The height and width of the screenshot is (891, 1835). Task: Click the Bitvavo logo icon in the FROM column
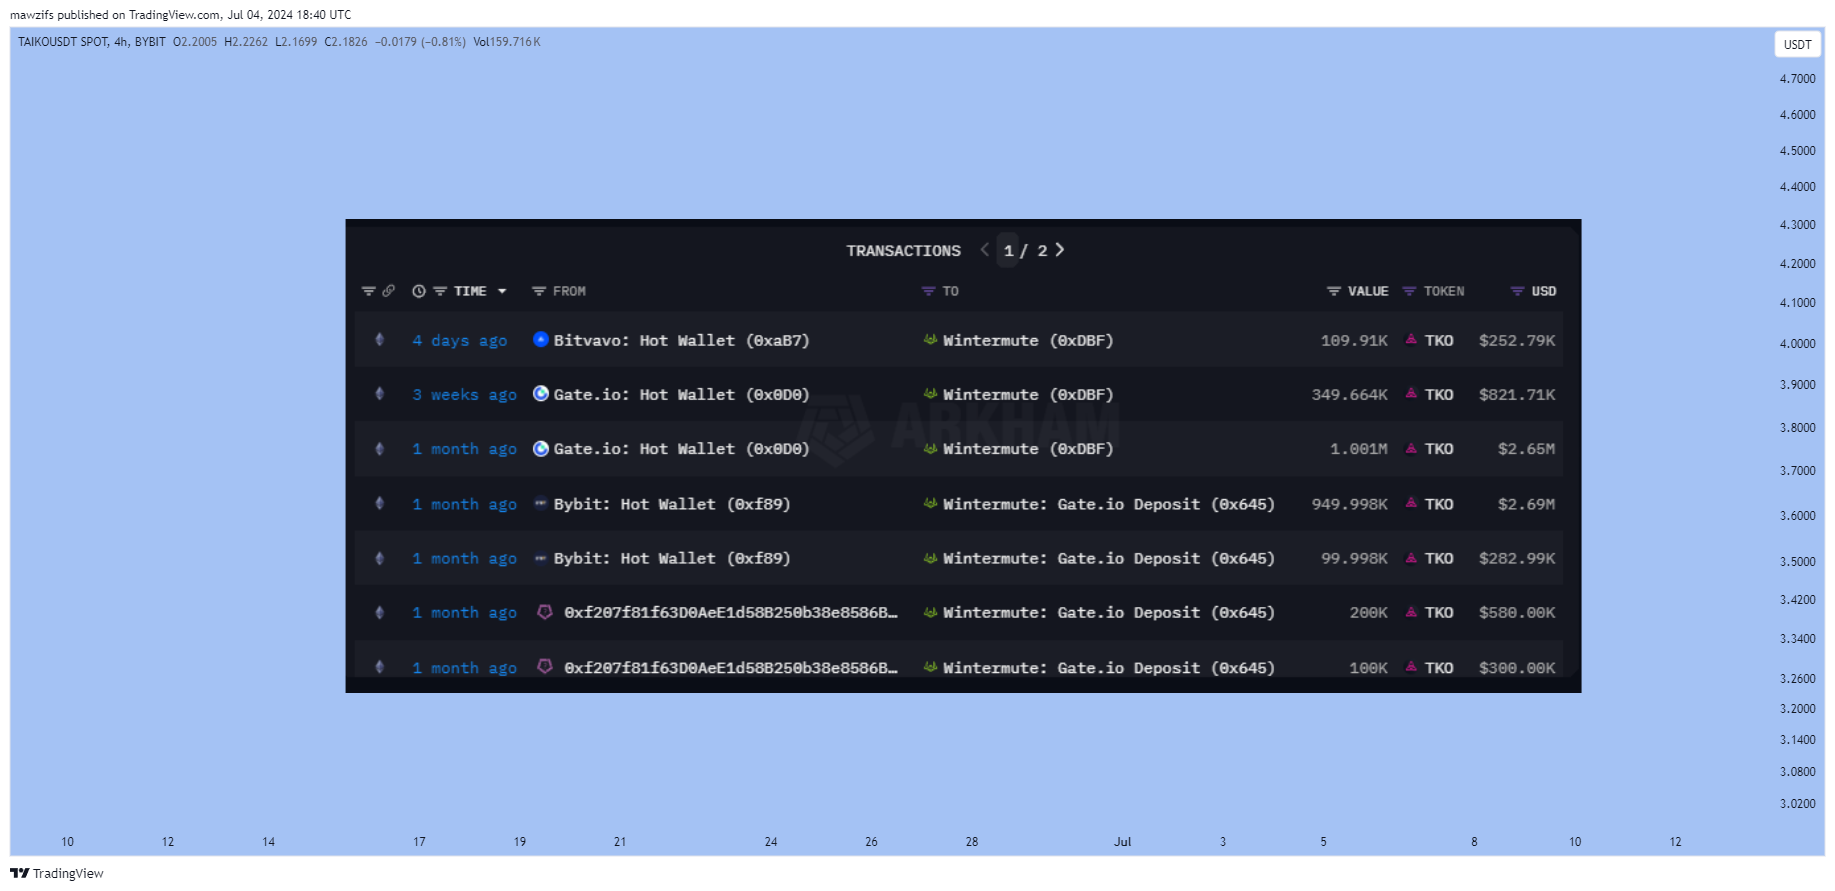pyautogui.click(x=541, y=339)
